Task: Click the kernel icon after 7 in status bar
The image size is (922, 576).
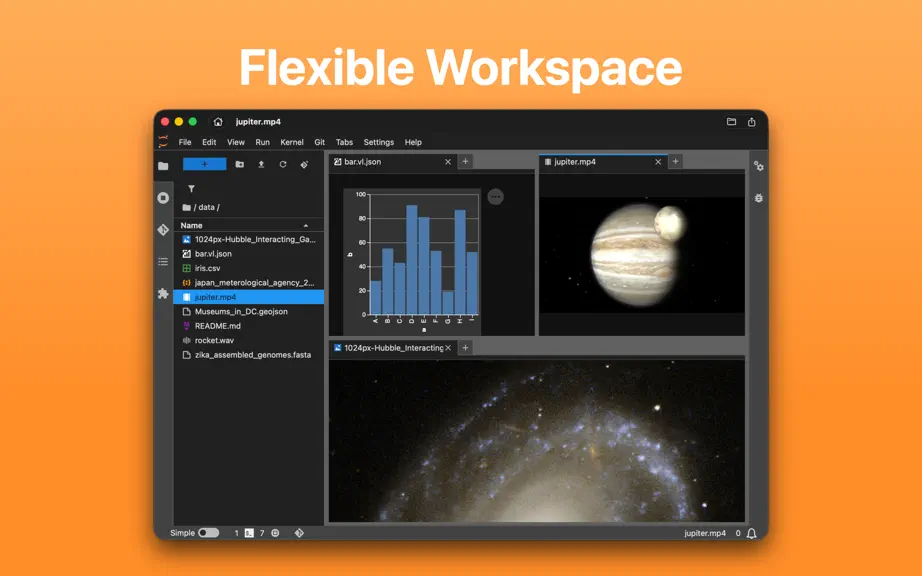Action: pyautogui.click(x=275, y=533)
